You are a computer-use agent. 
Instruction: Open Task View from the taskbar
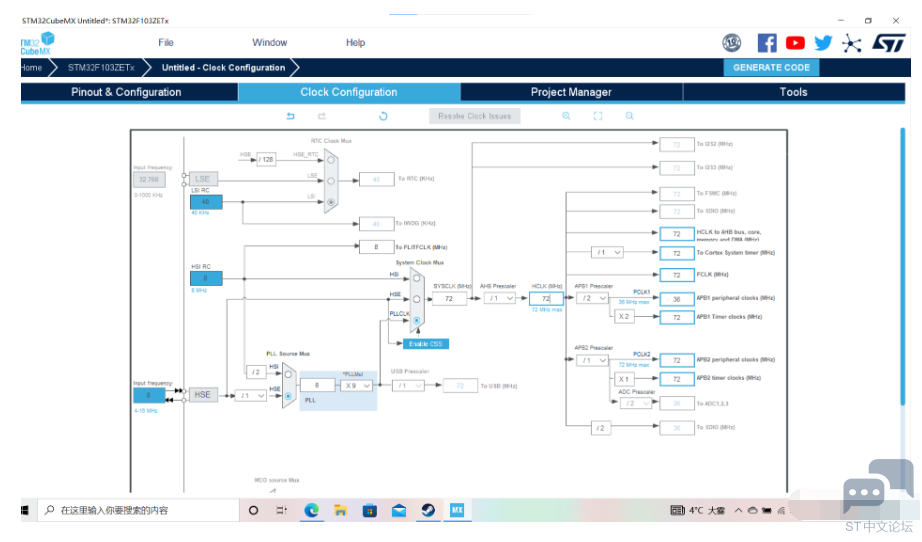(282, 510)
